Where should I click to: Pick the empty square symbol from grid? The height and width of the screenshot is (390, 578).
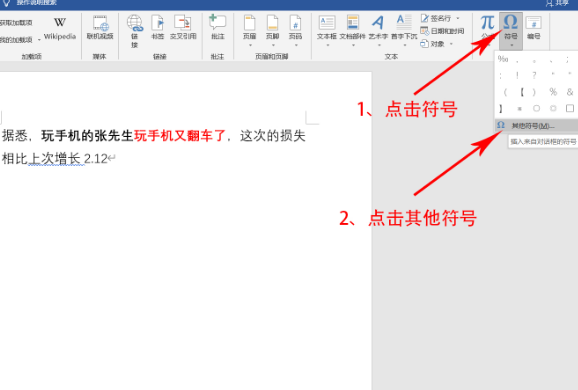pos(570,108)
